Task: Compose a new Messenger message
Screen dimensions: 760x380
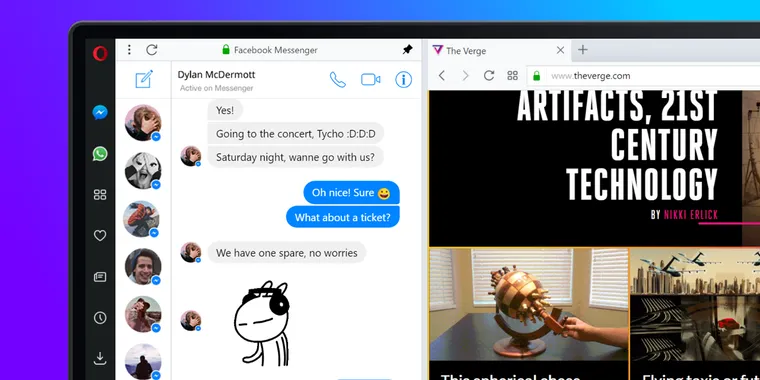Action: tap(144, 79)
